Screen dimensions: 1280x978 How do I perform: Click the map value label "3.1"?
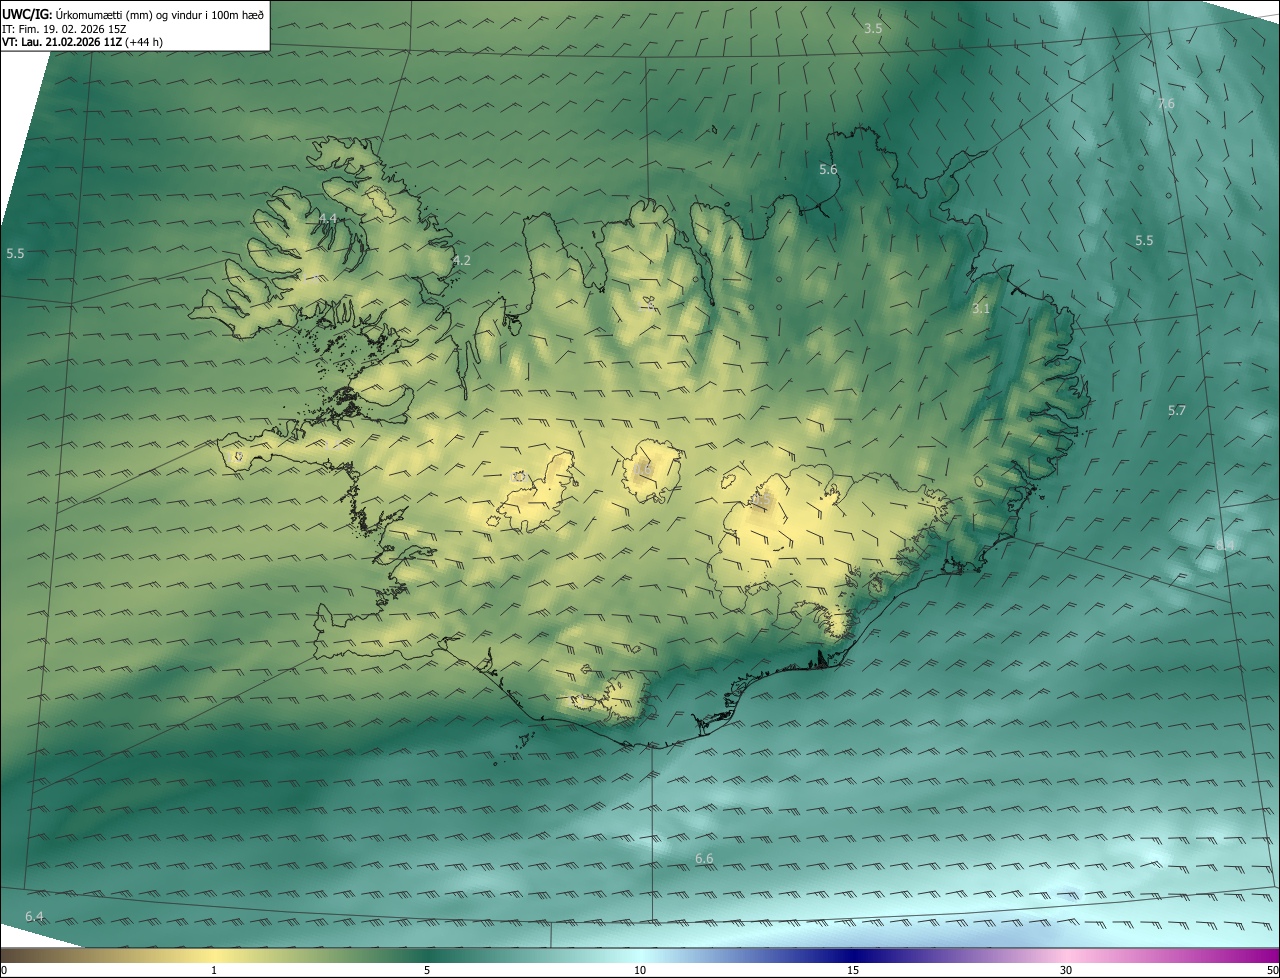click(x=981, y=309)
